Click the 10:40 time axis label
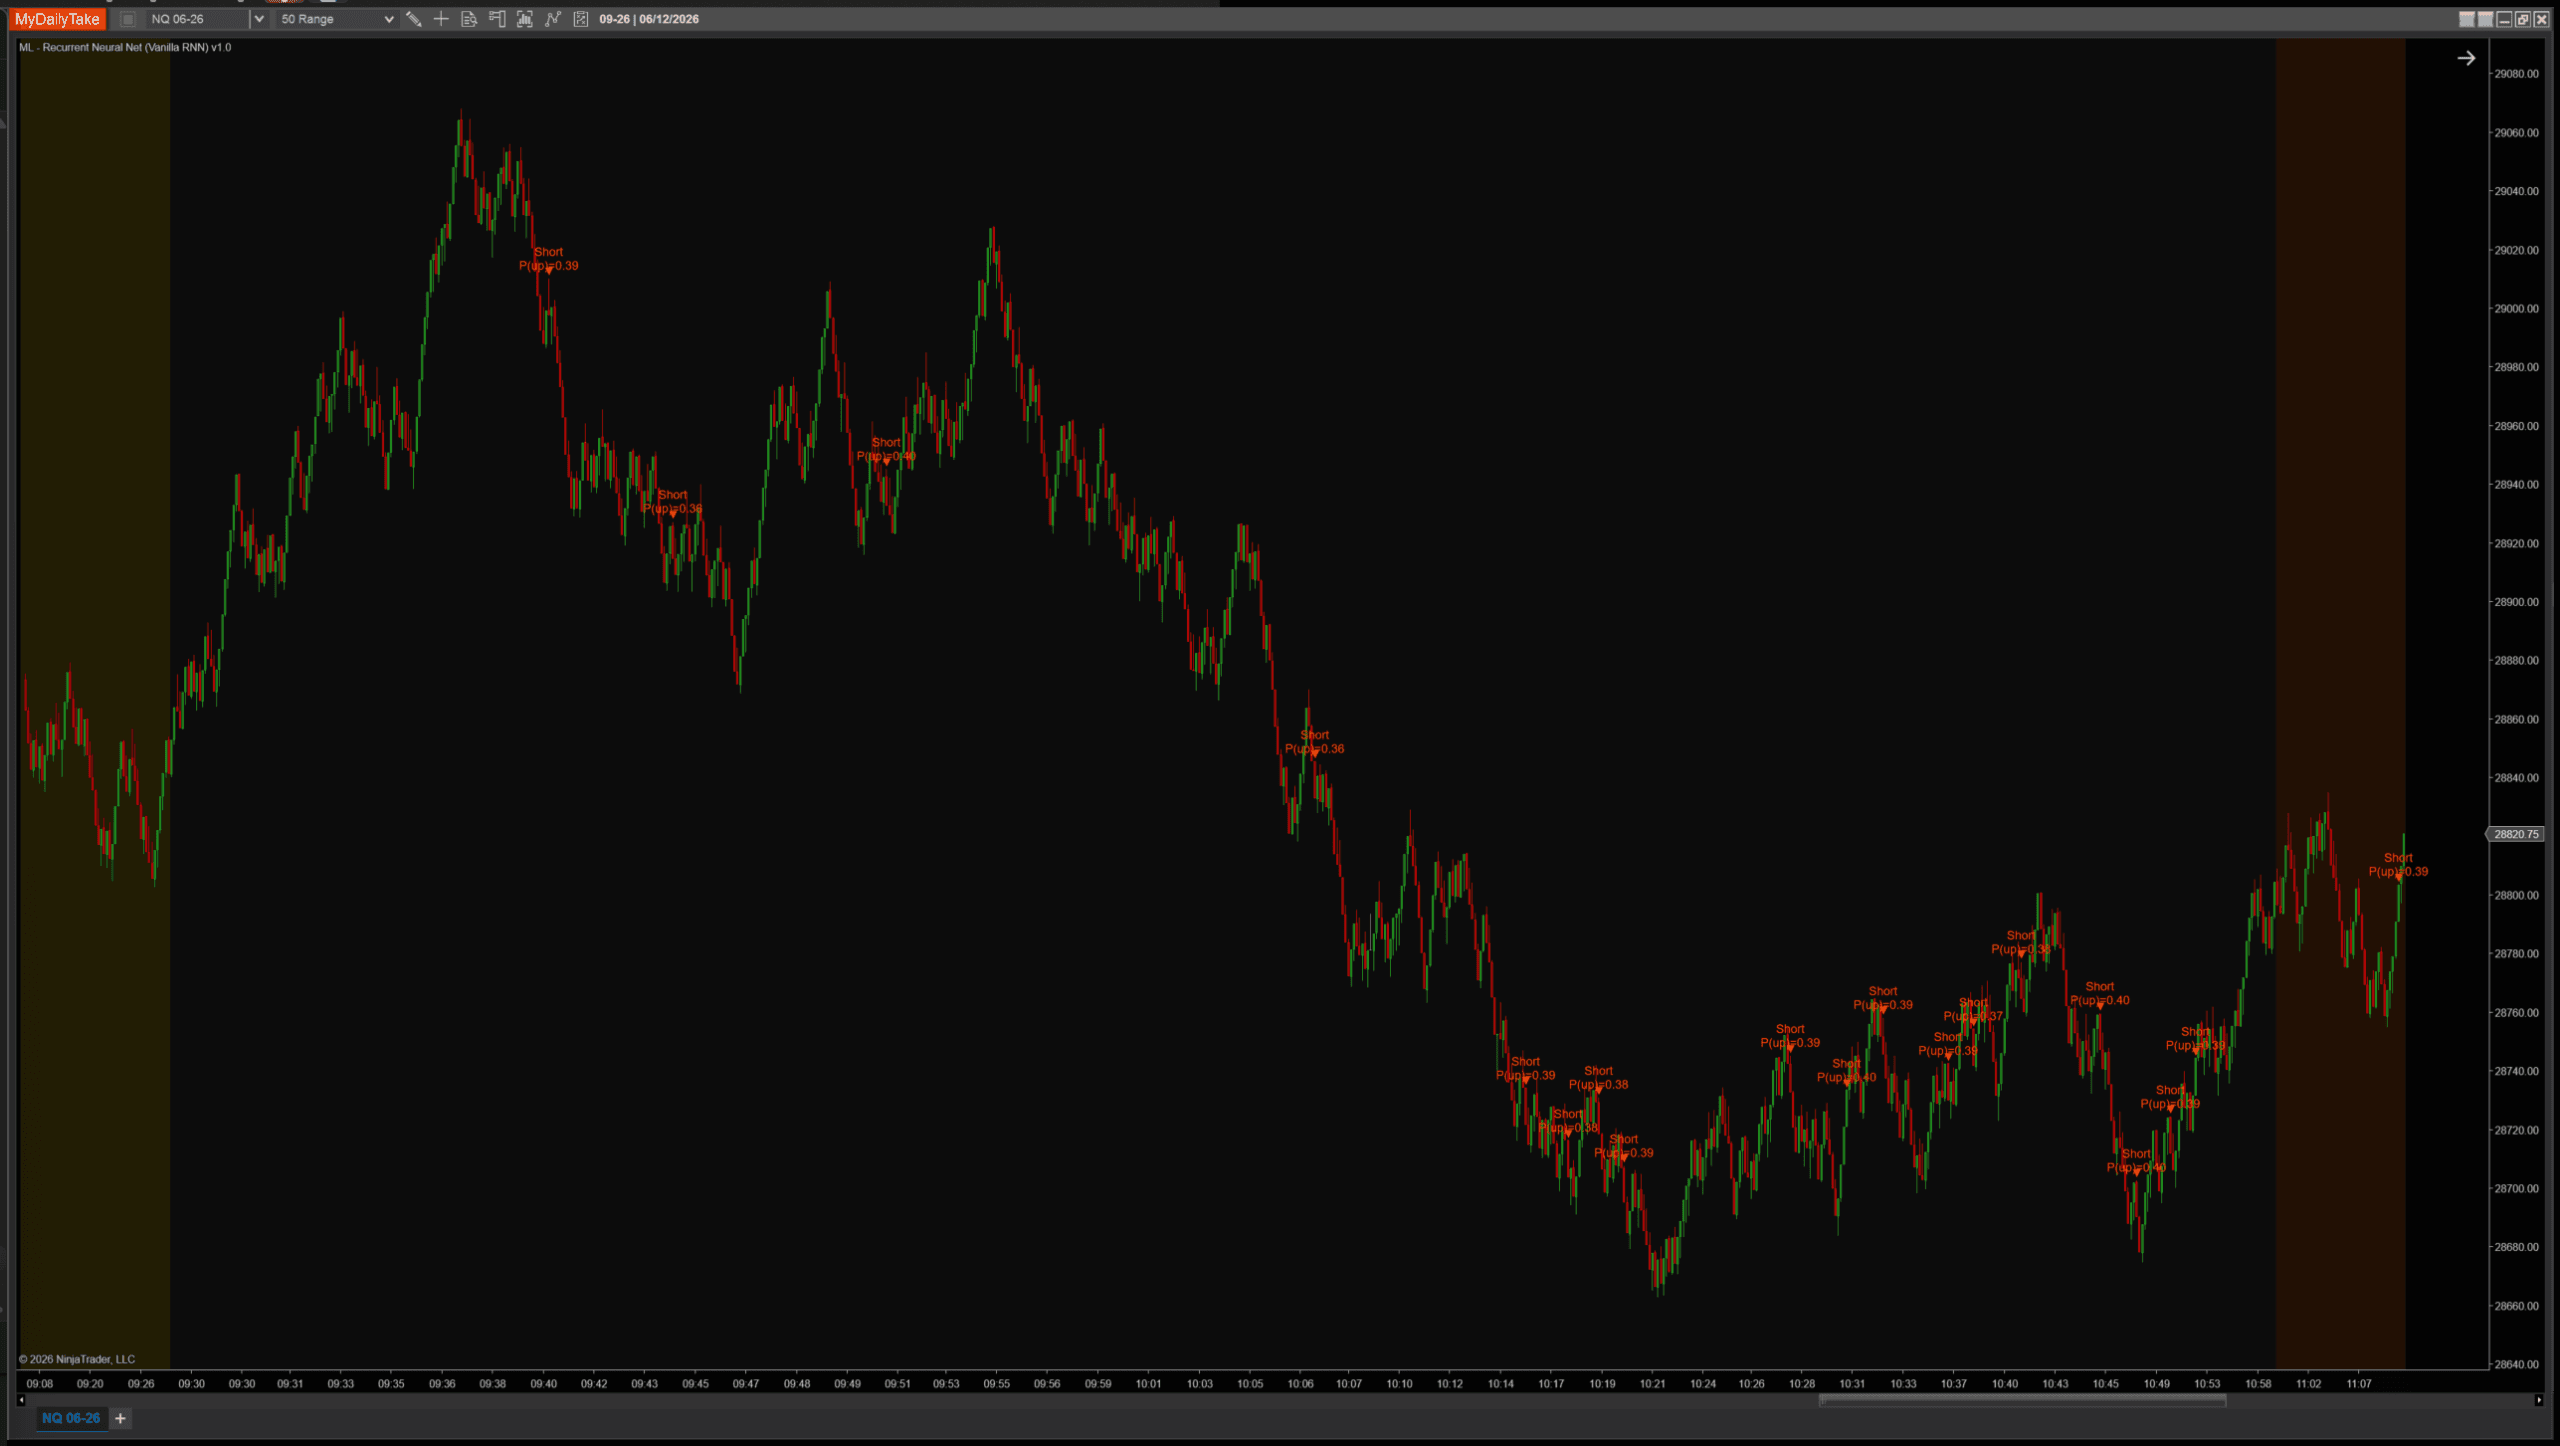Viewport: 2560px width, 1446px height. point(2004,1384)
